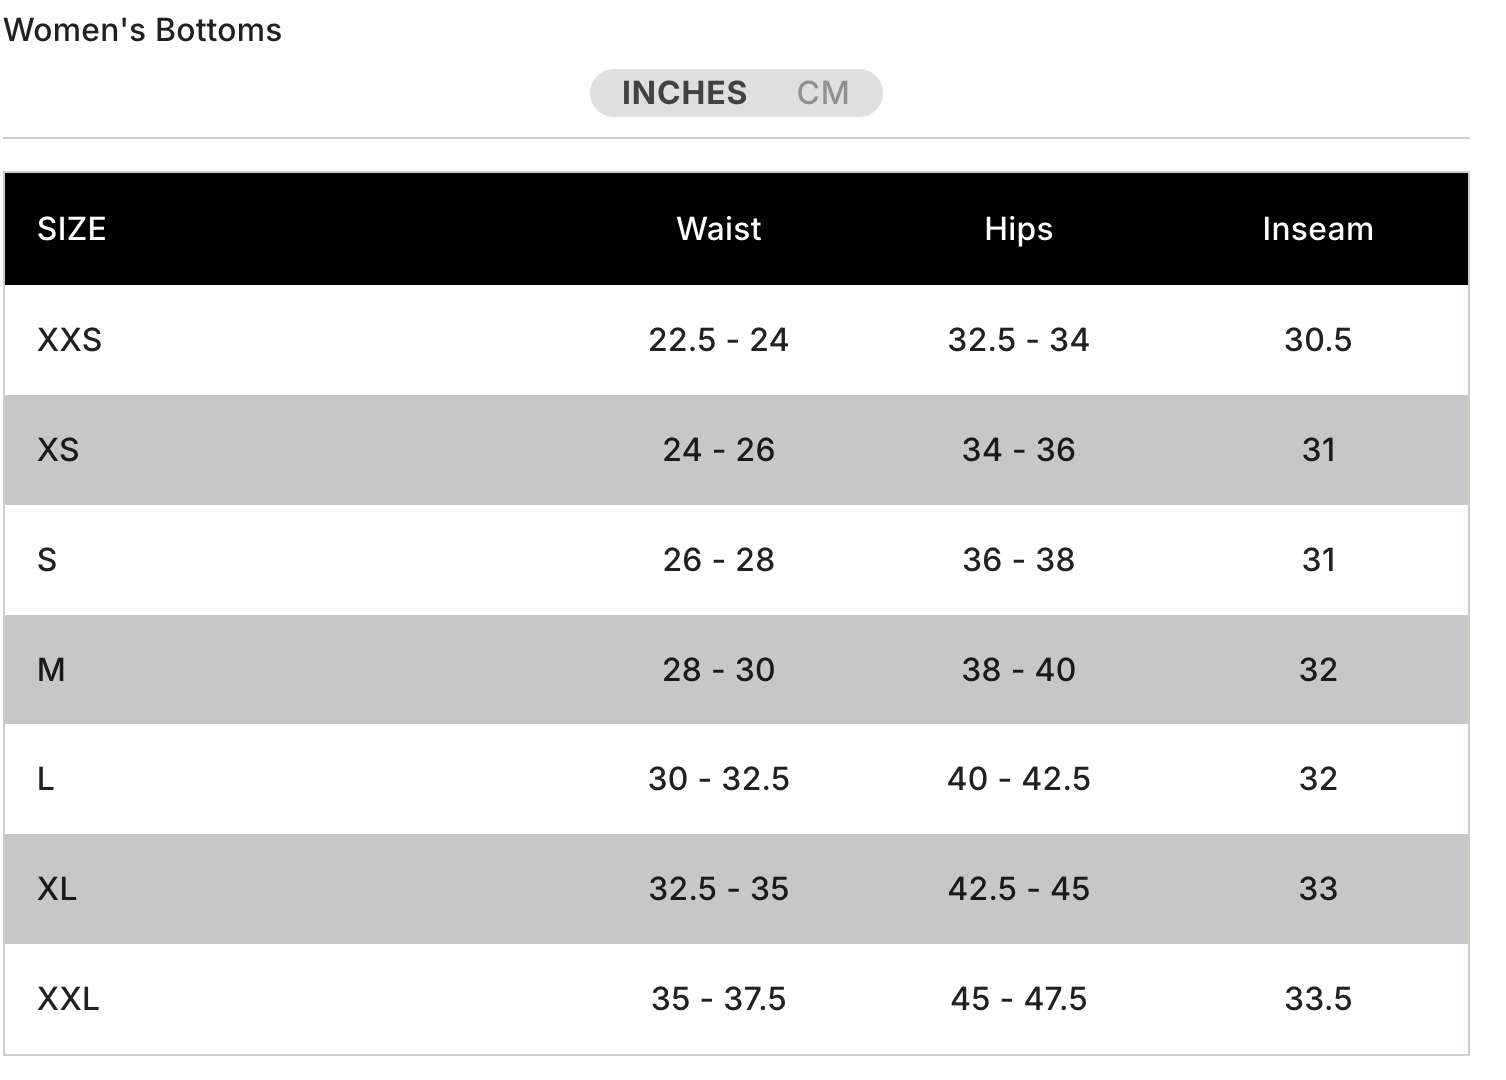Click the Women's Bottoms heading
This screenshot has width=1506, height=1080.
click(142, 30)
